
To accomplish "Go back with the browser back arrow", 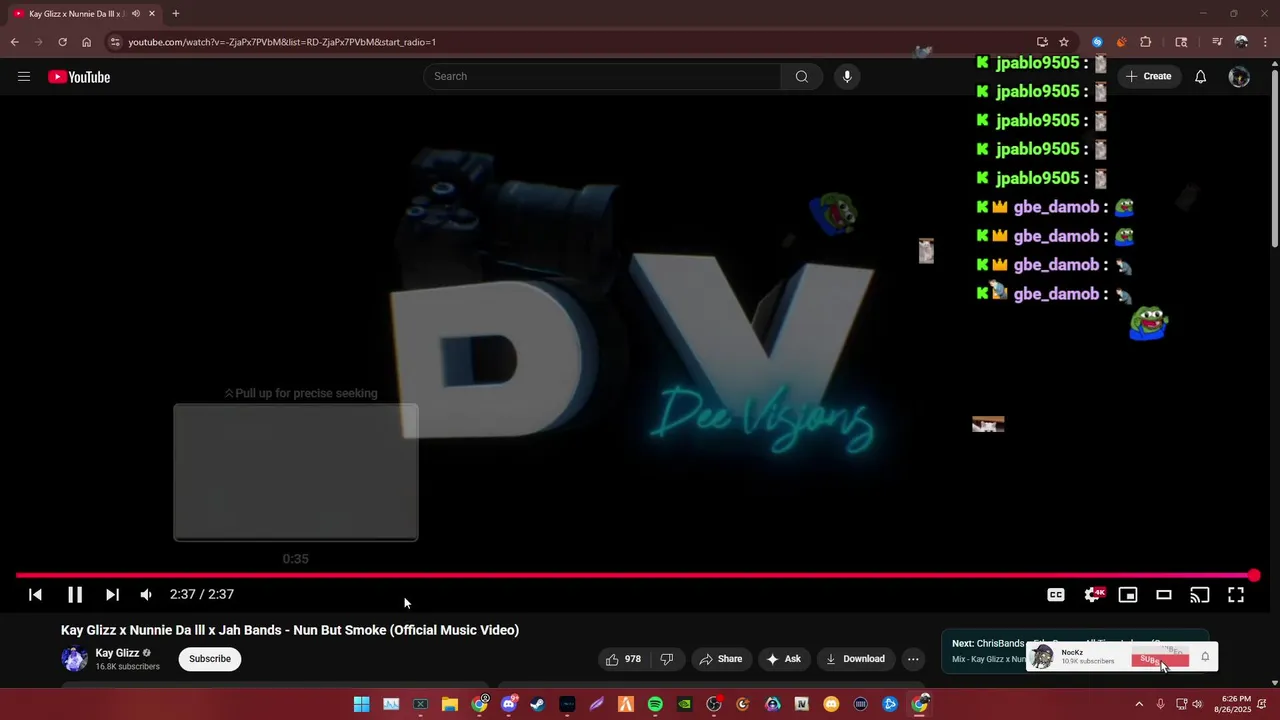I will coord(14,42).
